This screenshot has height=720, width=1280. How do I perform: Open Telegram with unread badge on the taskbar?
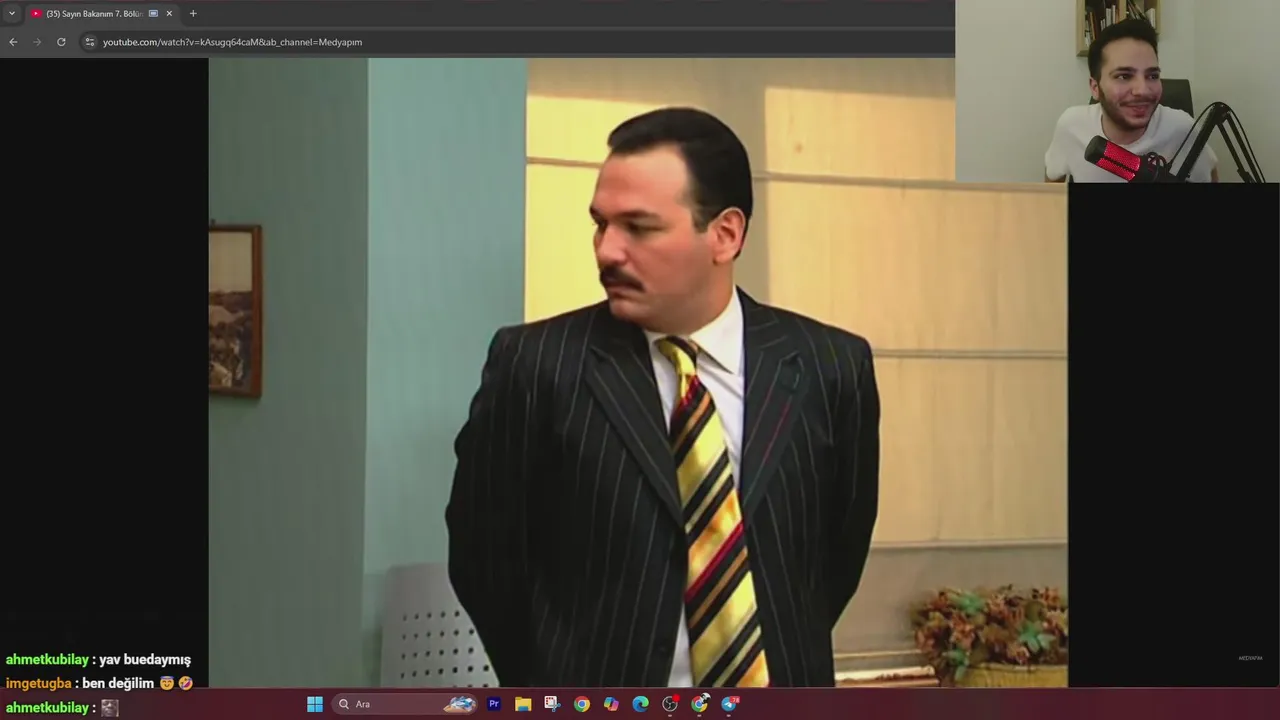pos(730,704)
